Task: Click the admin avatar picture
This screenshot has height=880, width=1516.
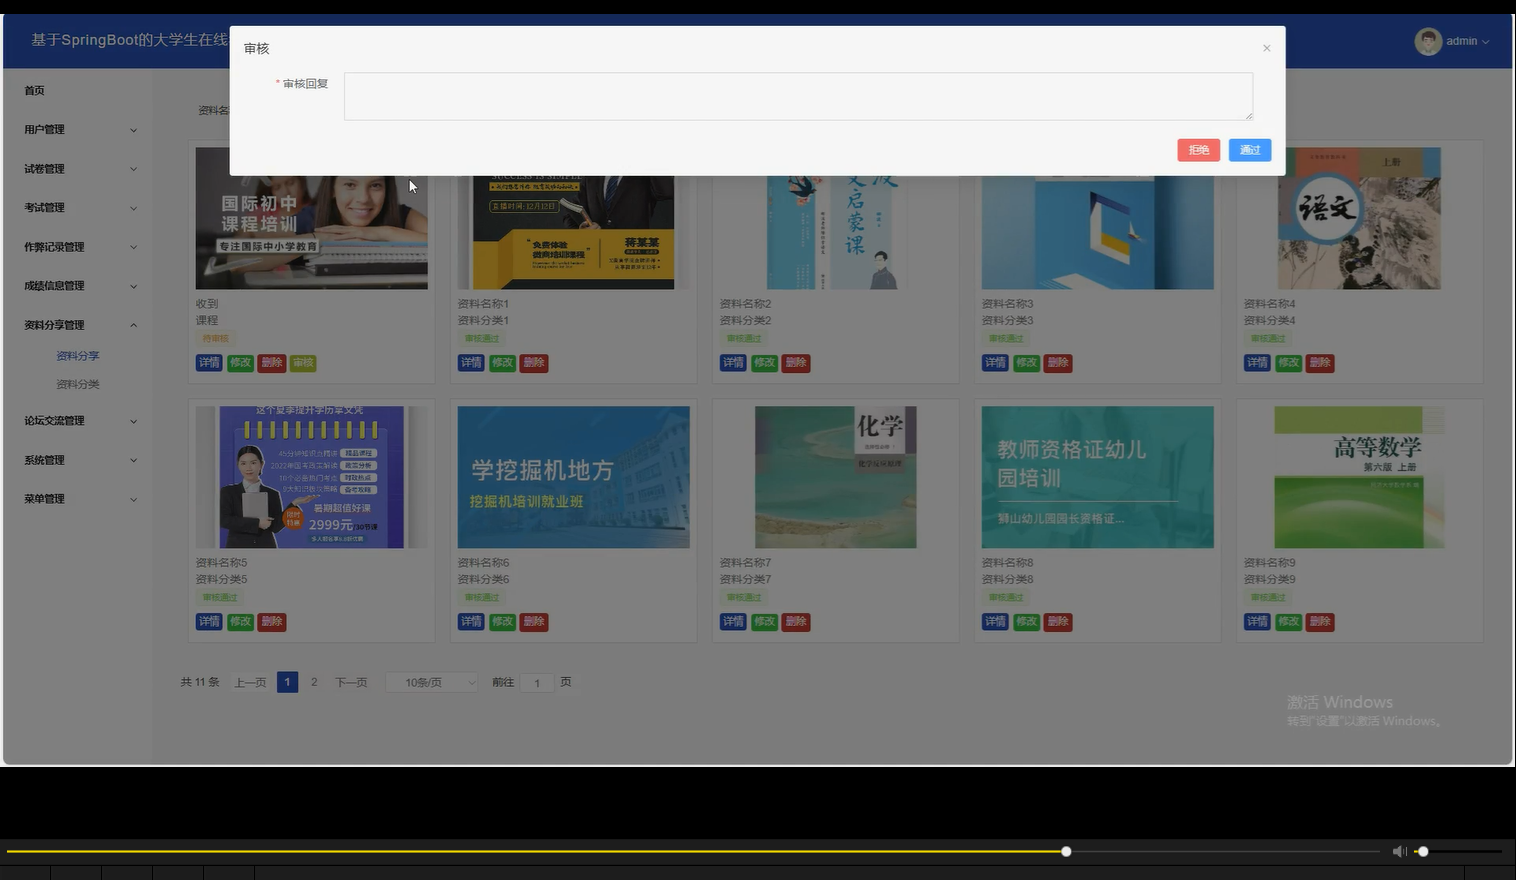Action: (1428, 41)
